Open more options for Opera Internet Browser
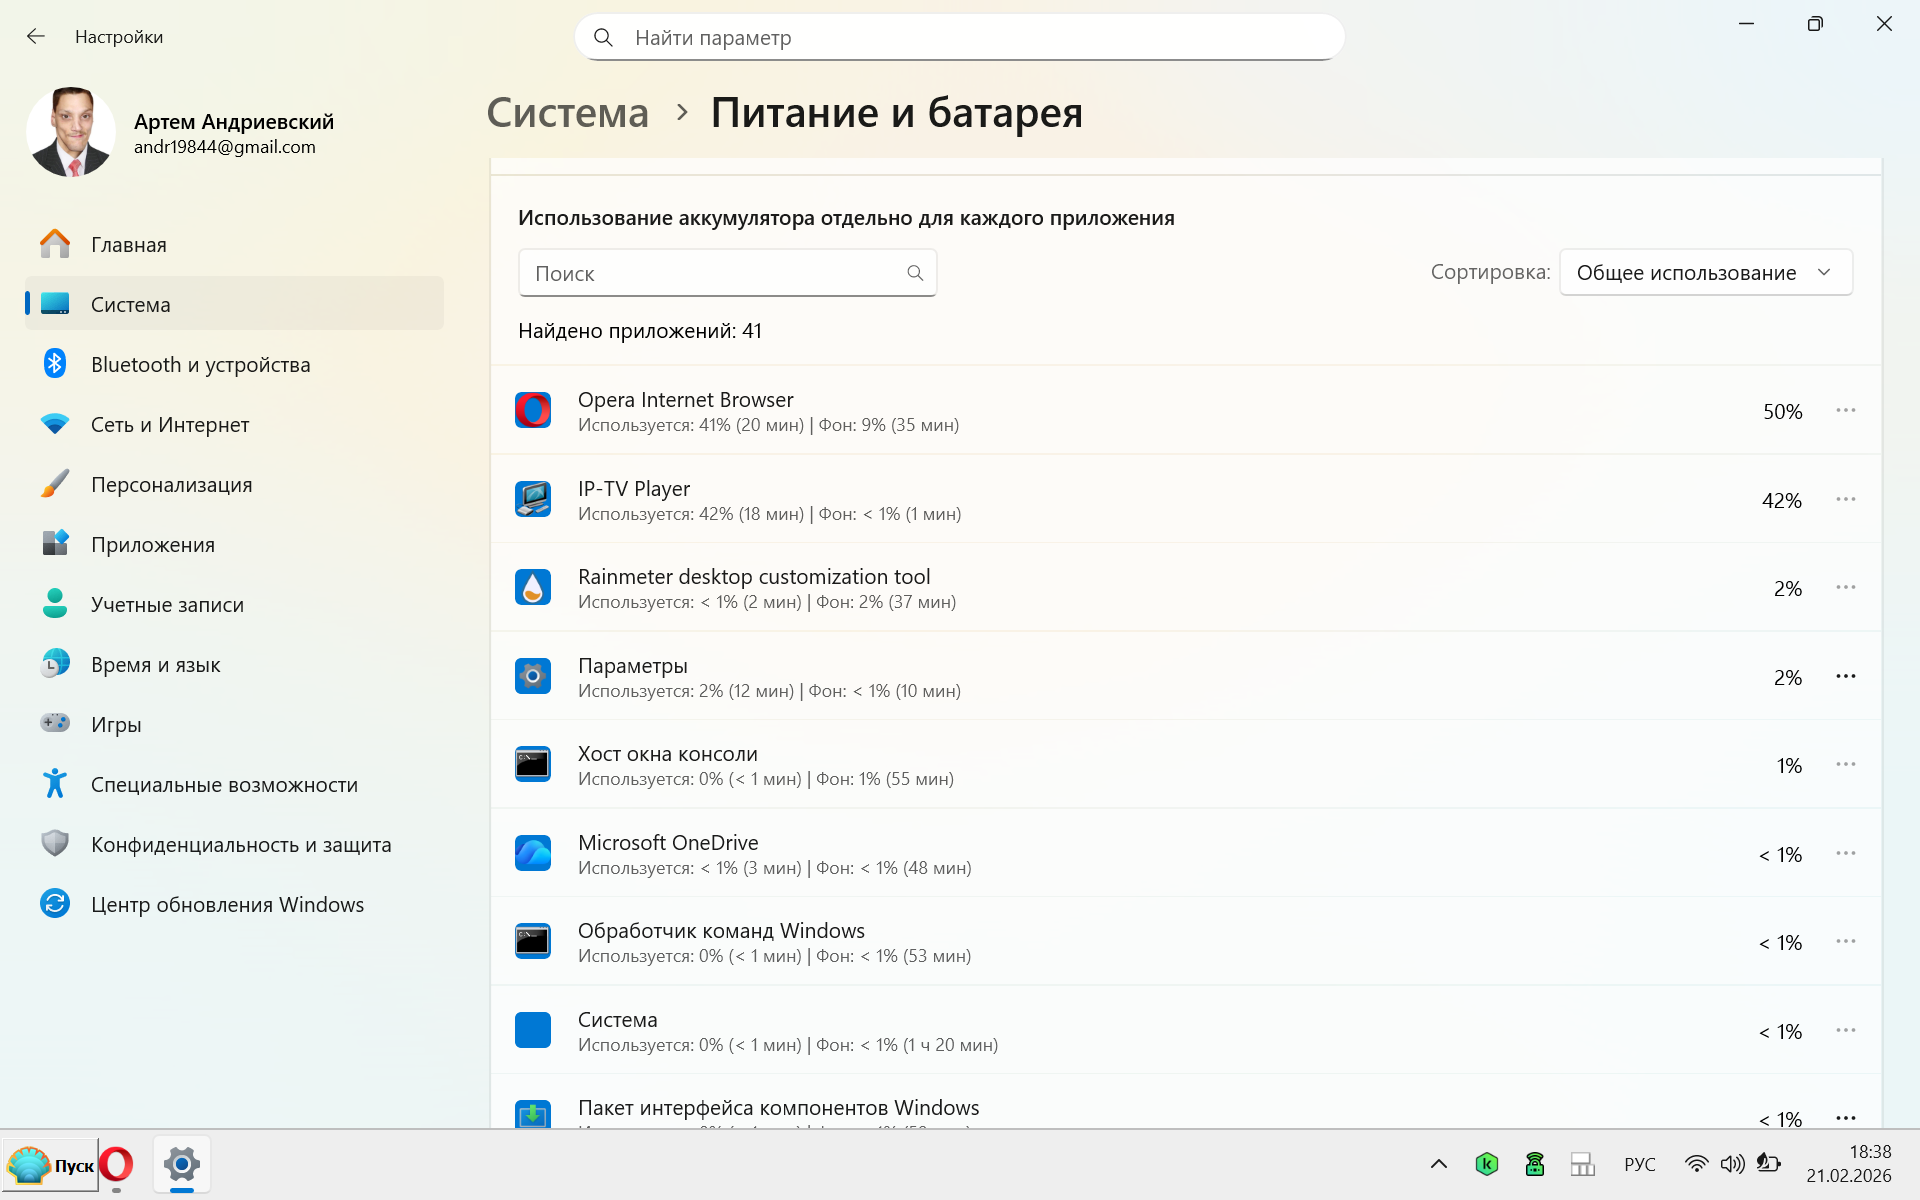The image size is (1920, 1200). click(1845, 411)
